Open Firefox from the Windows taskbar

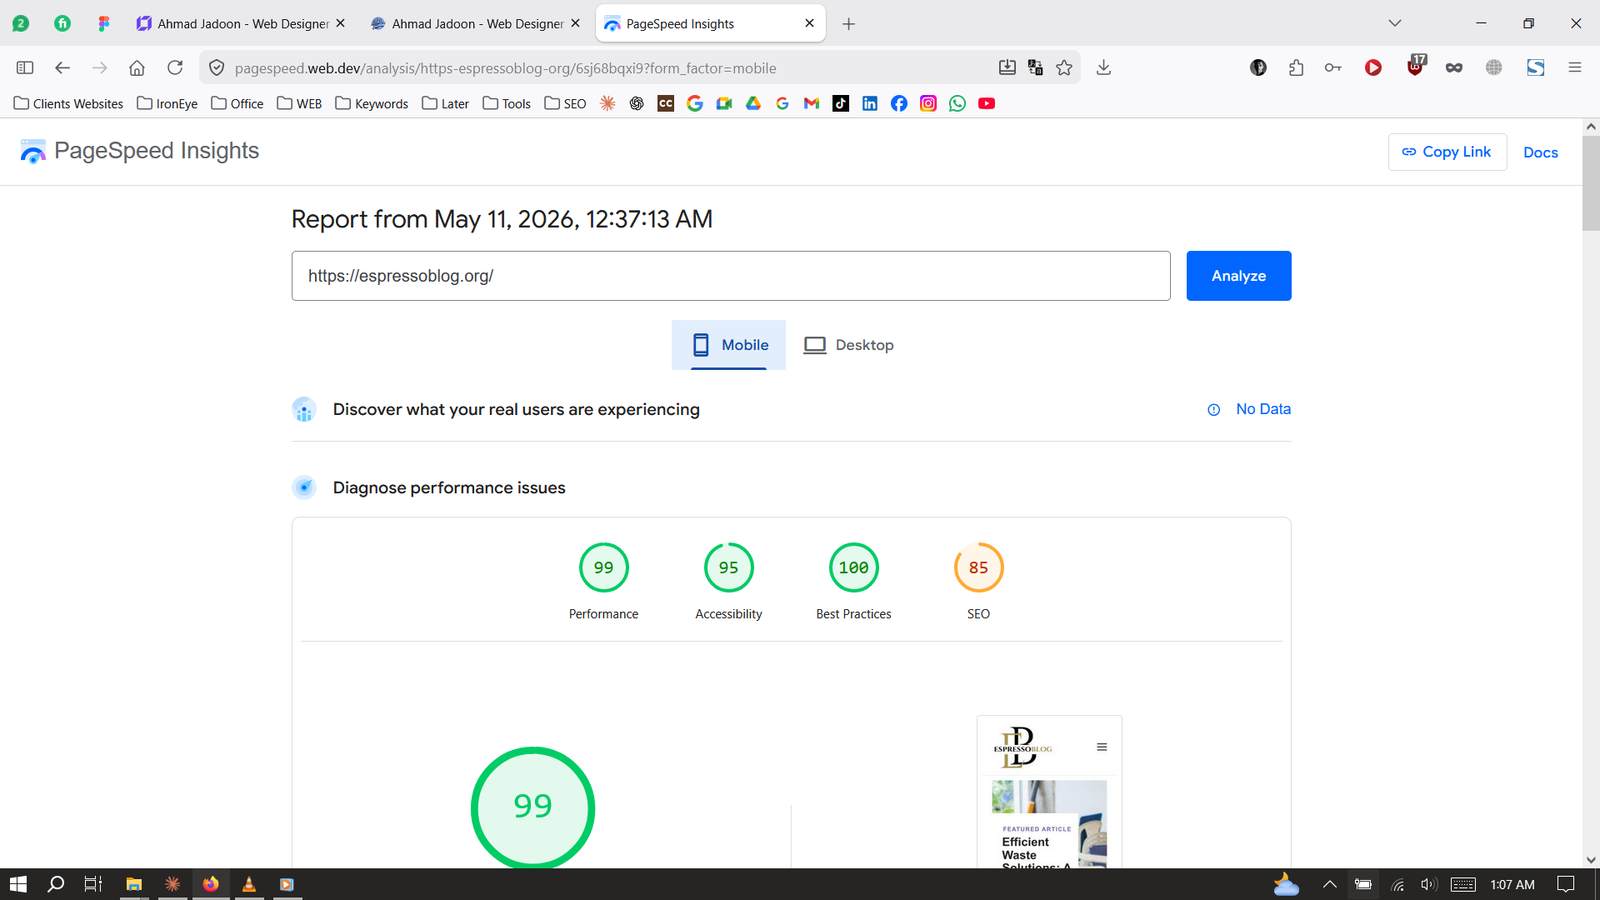[210, 884]
